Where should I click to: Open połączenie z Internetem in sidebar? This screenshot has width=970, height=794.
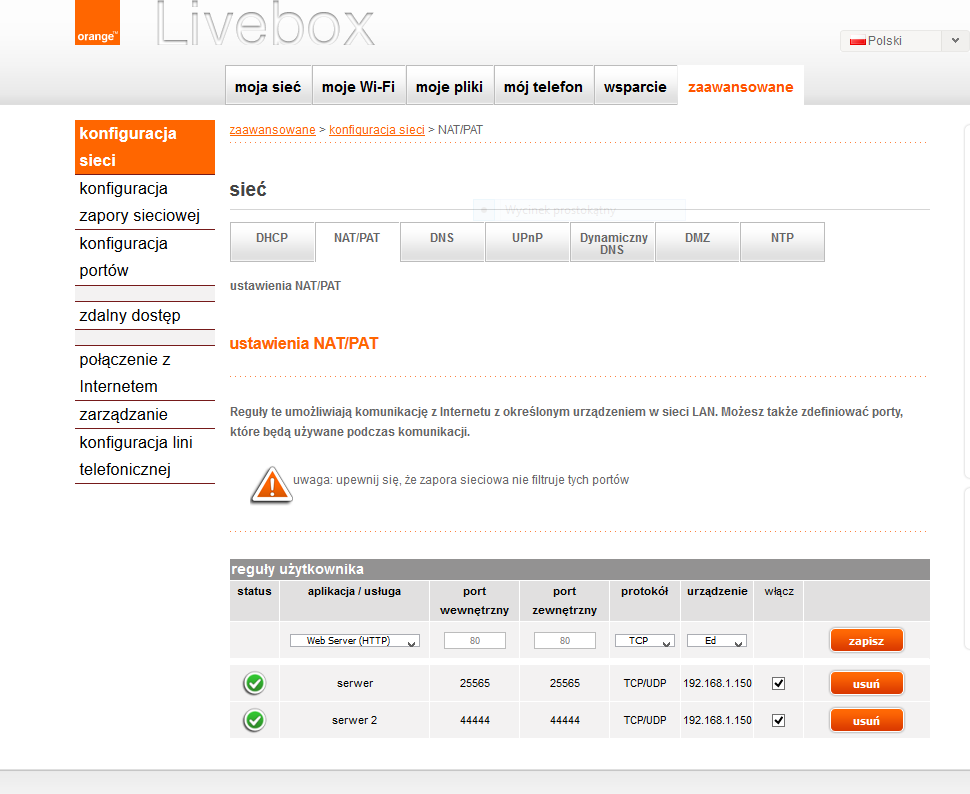click(x=145, y=373)
